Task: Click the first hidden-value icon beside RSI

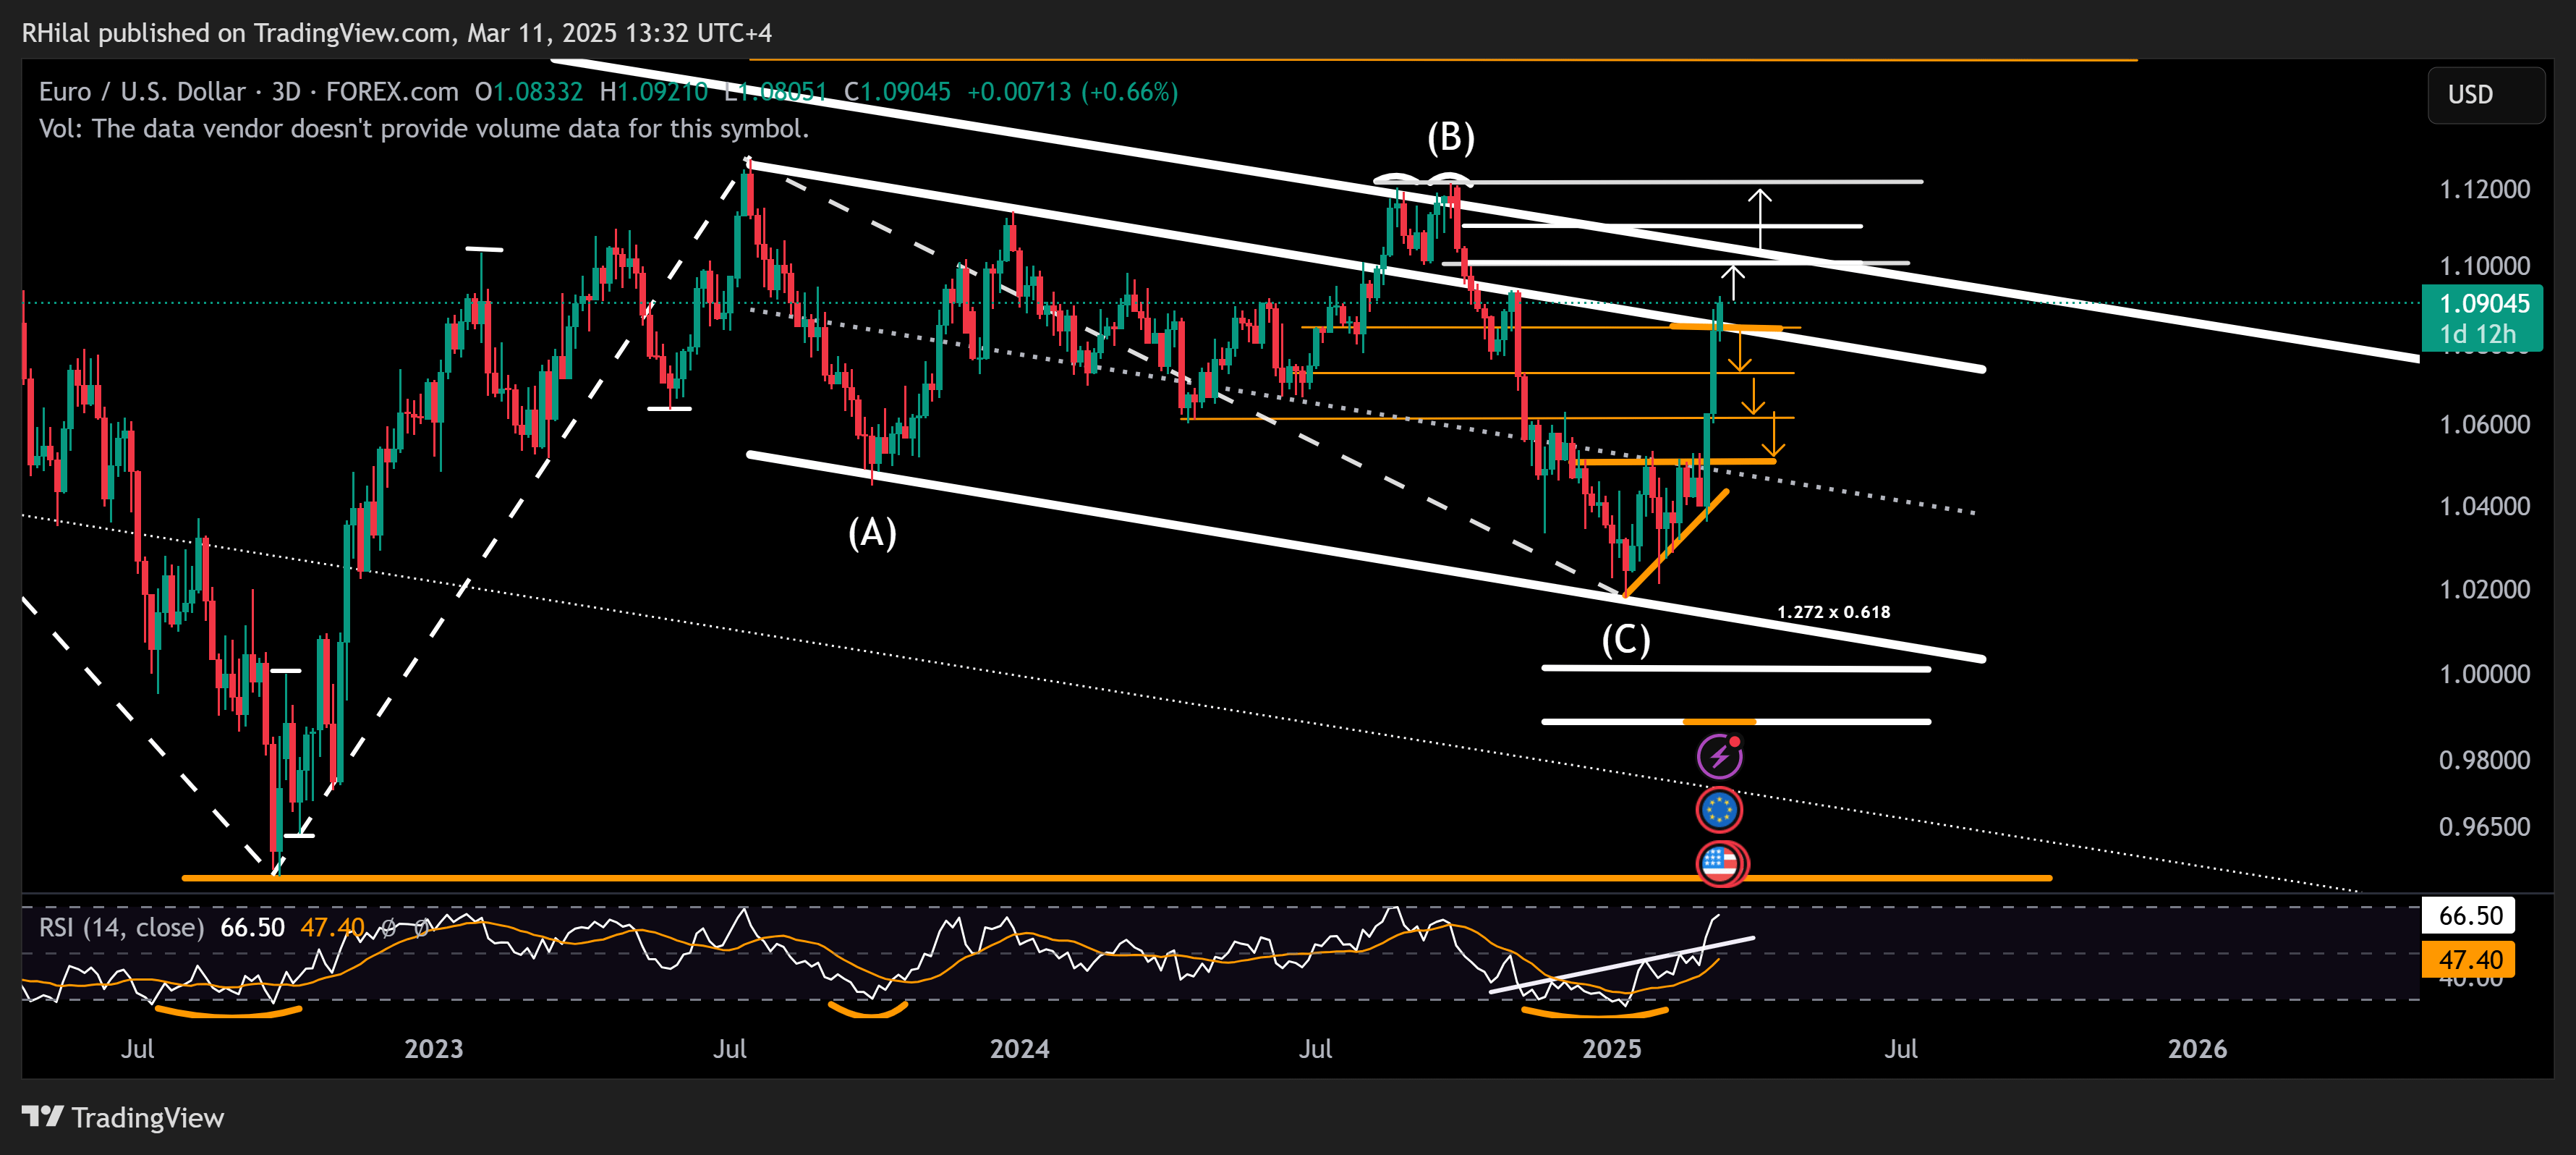Action: point(388,928)
